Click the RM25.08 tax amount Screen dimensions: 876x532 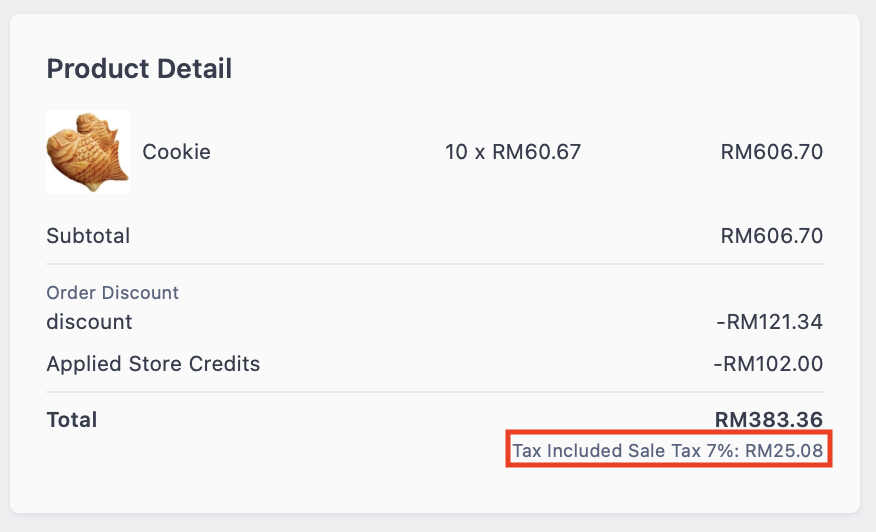coord(784,450)
